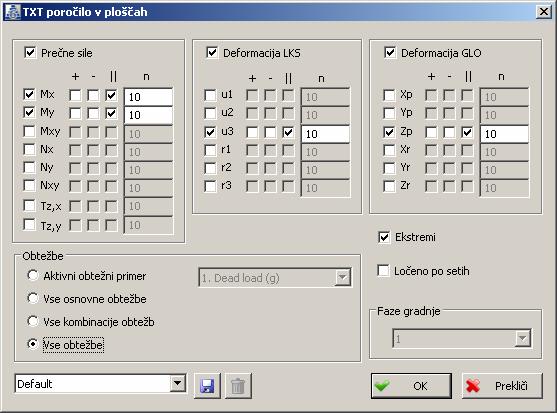This screenshot has height=413, width=557.
Task: Enable the Yr checkbox
Action: point(389,168)
